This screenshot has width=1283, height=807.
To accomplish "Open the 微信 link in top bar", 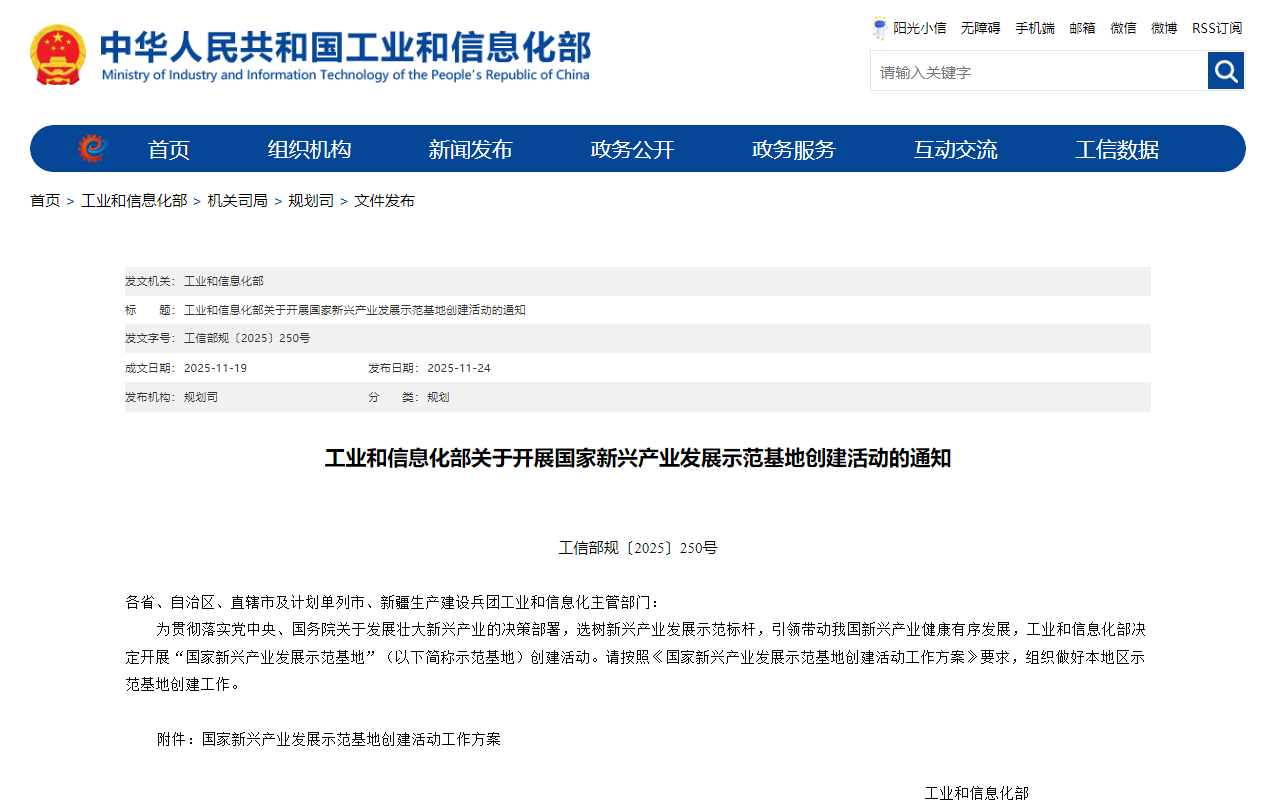I will click(1123, 28).
